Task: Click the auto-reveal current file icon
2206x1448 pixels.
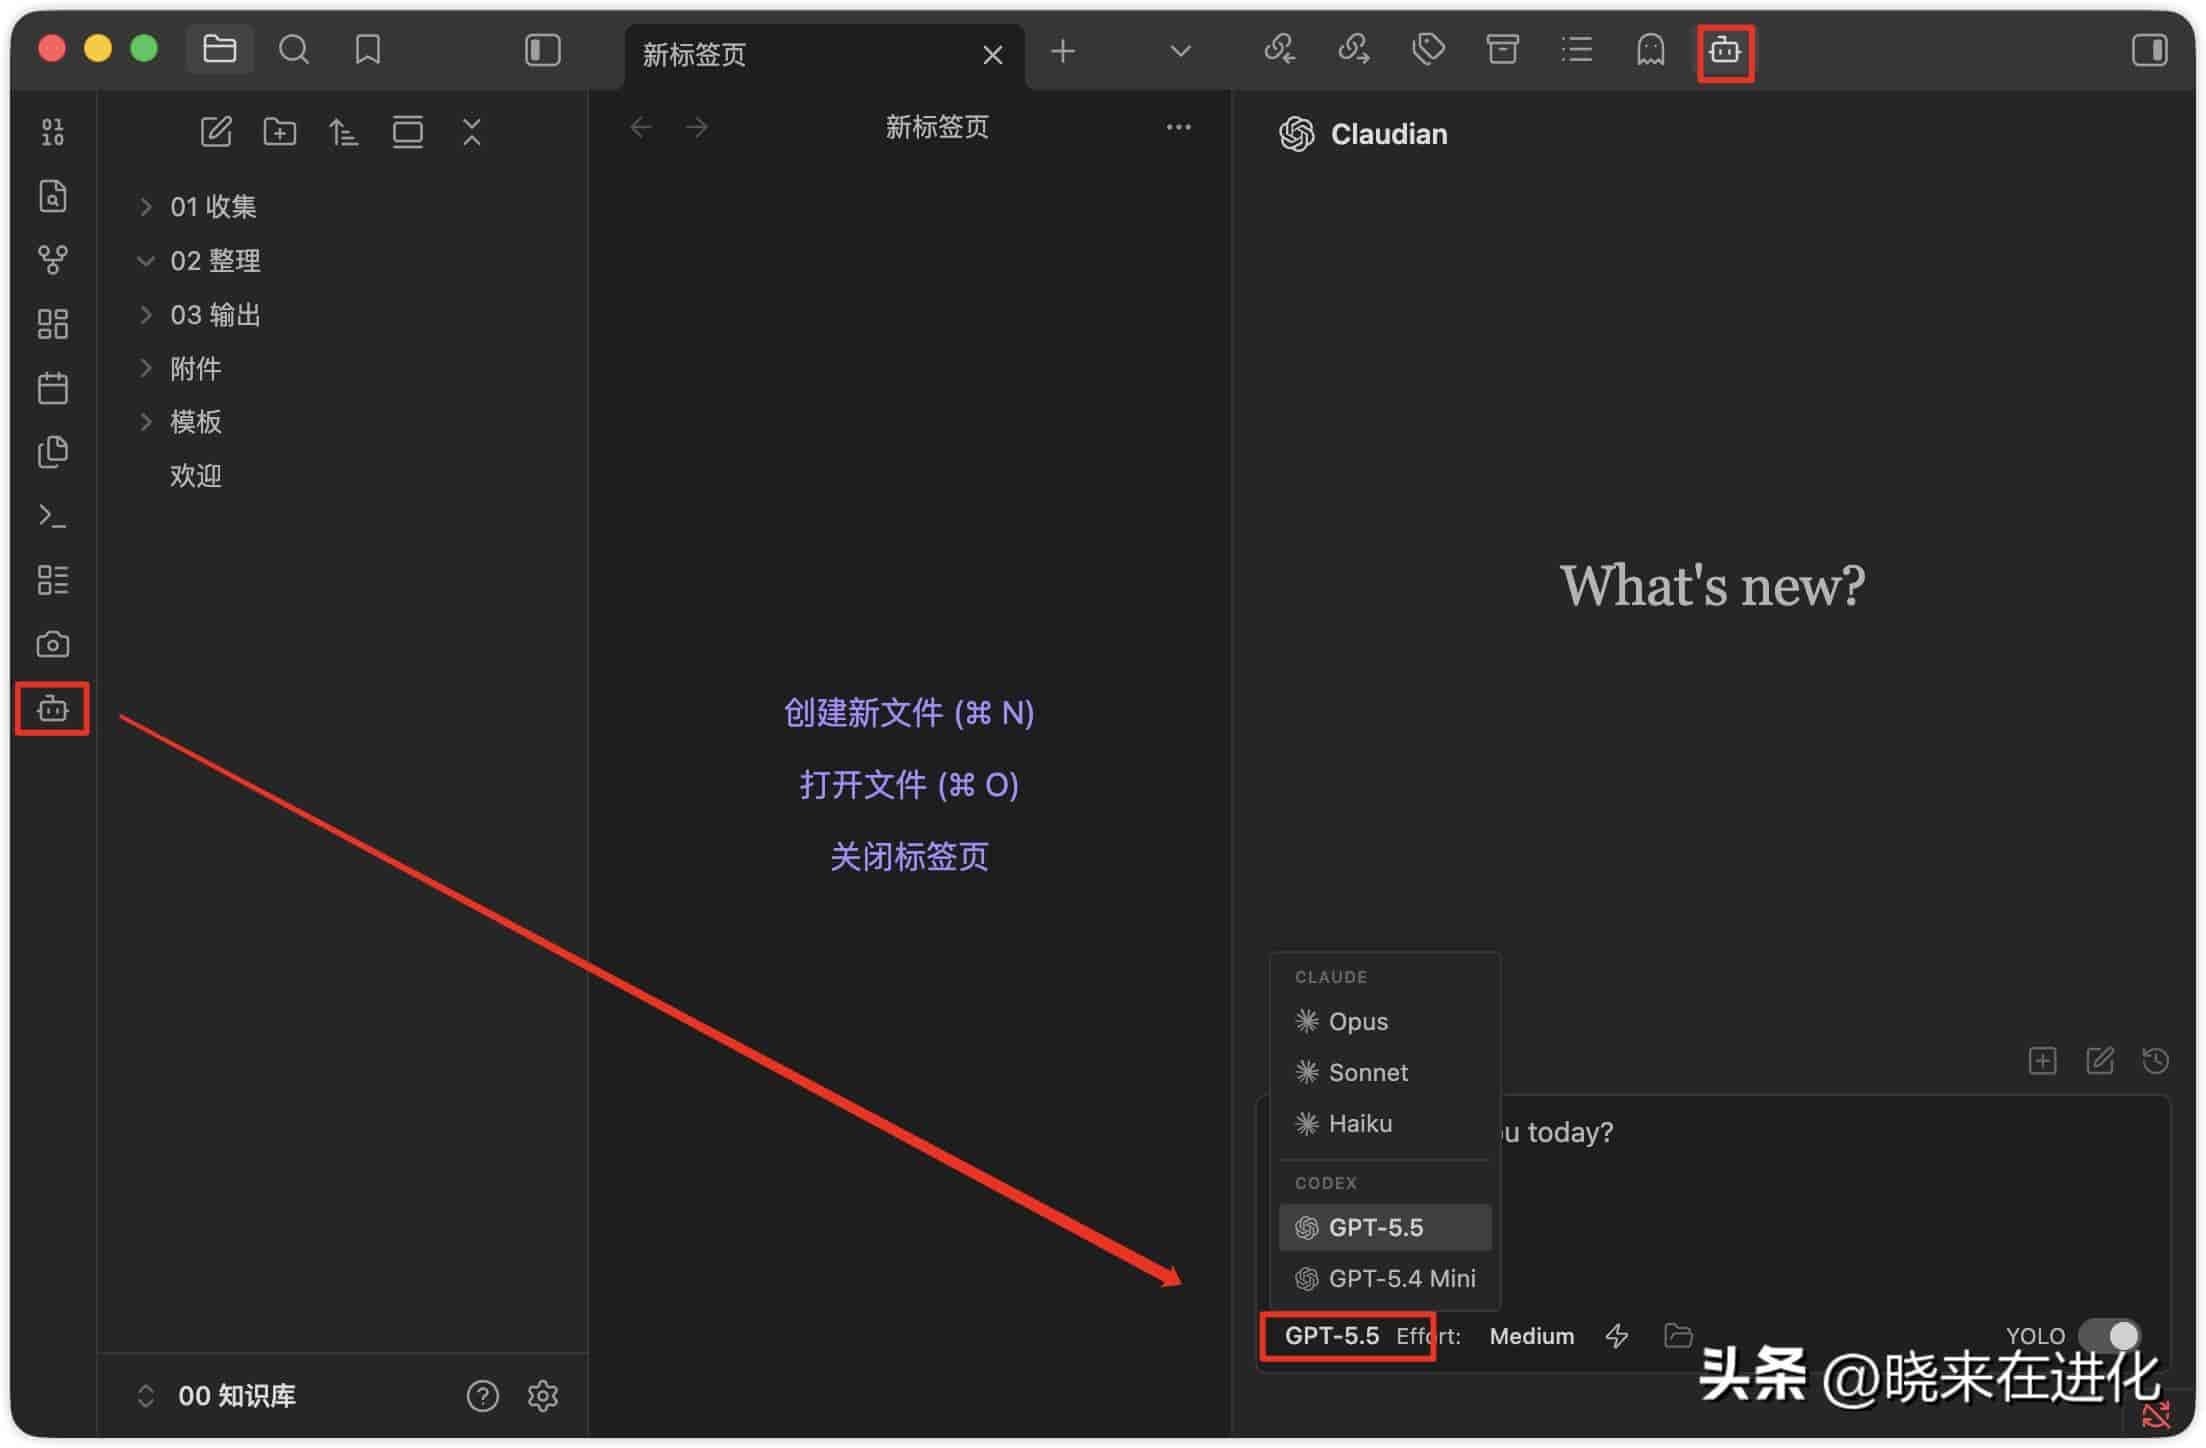Action: (407, 132)
